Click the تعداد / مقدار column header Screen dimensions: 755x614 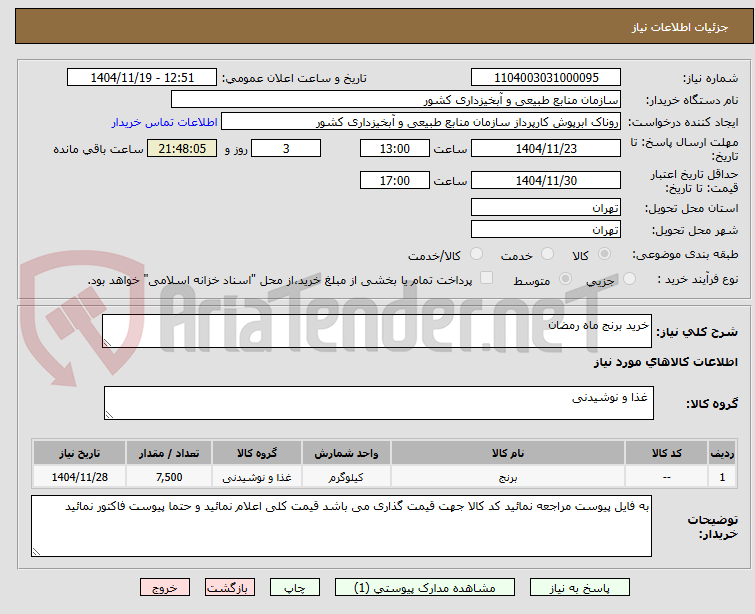click(169, 453)
